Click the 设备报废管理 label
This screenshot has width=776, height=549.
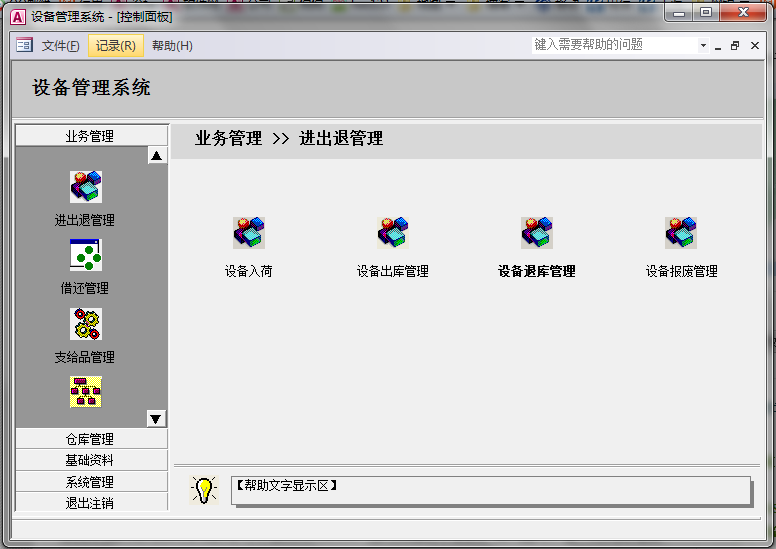pos(681,271)
